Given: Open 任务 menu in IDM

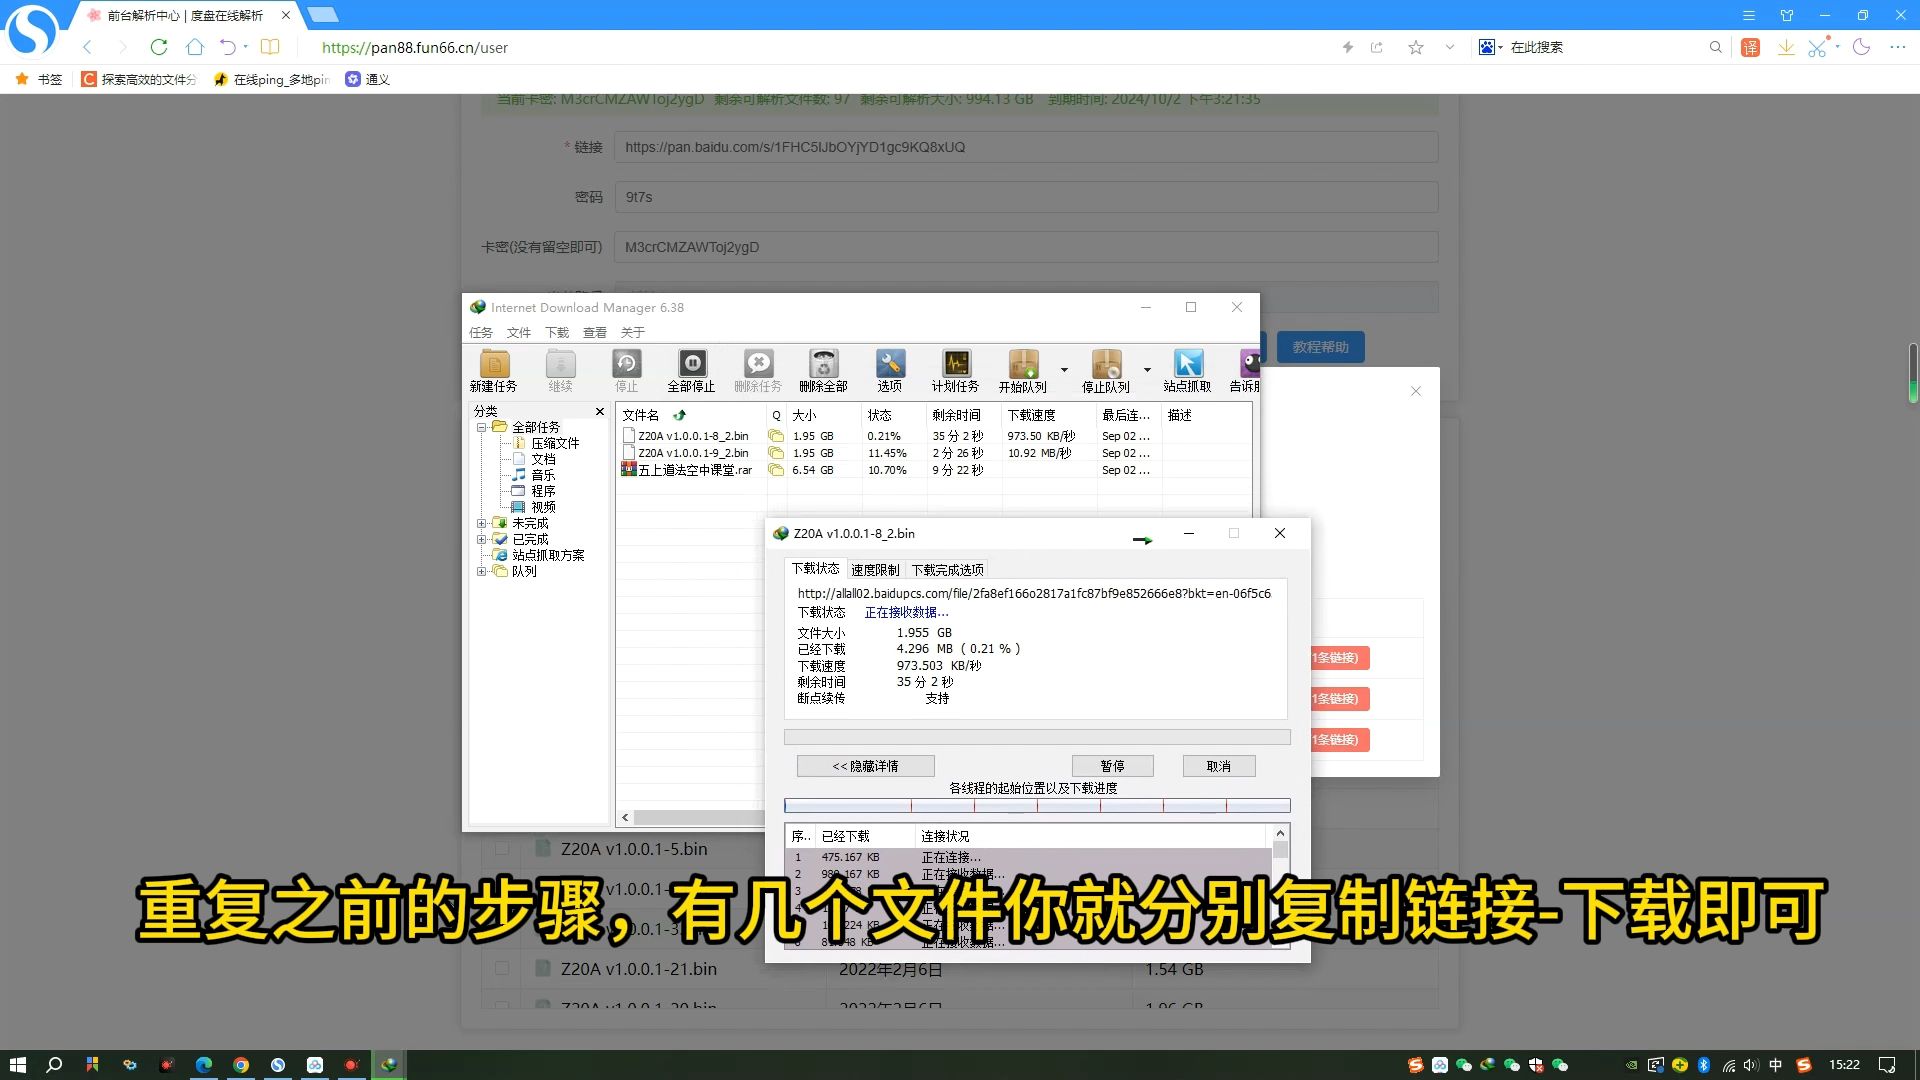Looking at the screenshot, I should [x=481, y=333].
